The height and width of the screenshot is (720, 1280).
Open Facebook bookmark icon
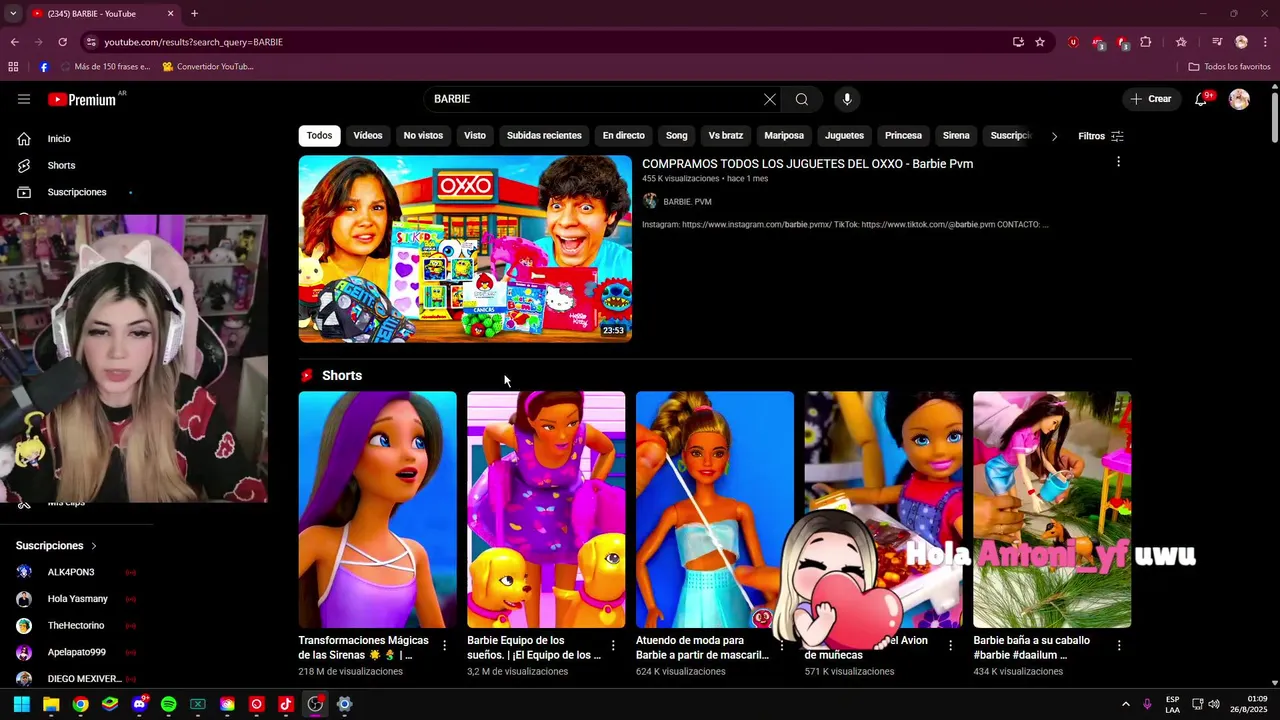[44, 67]
